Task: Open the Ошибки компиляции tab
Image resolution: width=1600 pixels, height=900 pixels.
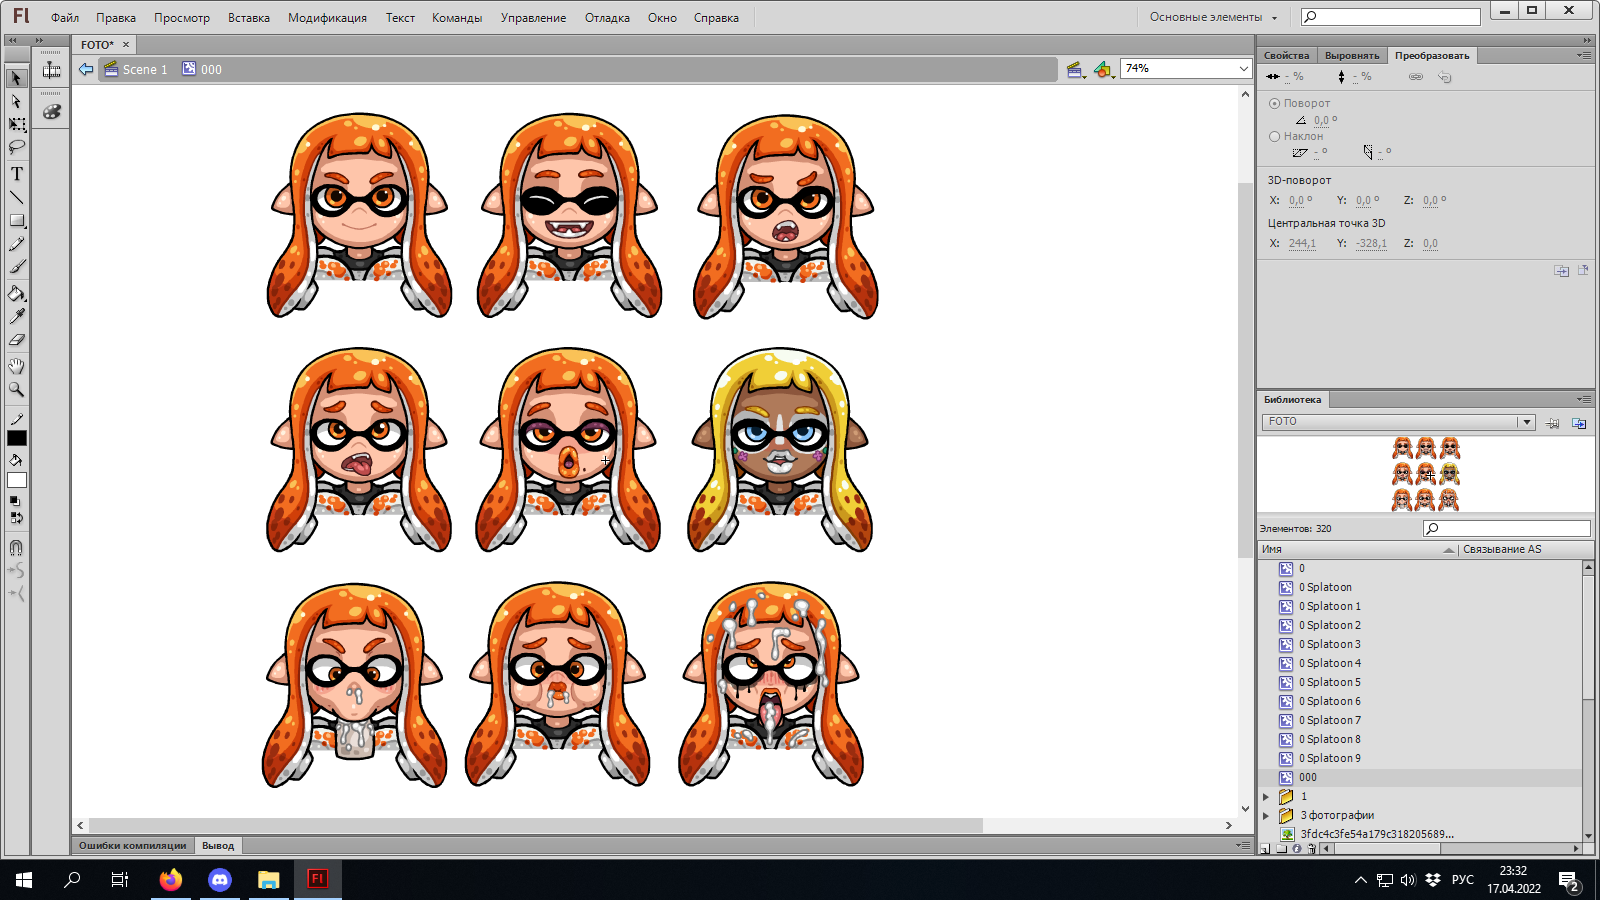Action: coord(133,846)
